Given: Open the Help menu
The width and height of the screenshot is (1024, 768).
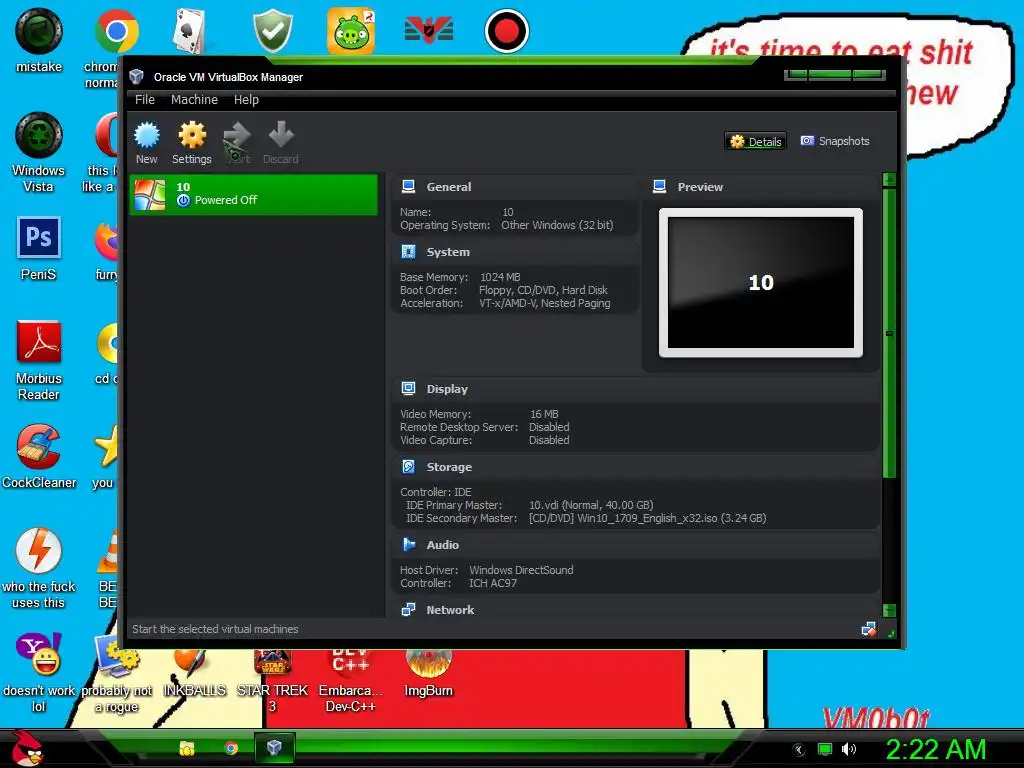Looking at the screenshot, I should tap(246, 99).
